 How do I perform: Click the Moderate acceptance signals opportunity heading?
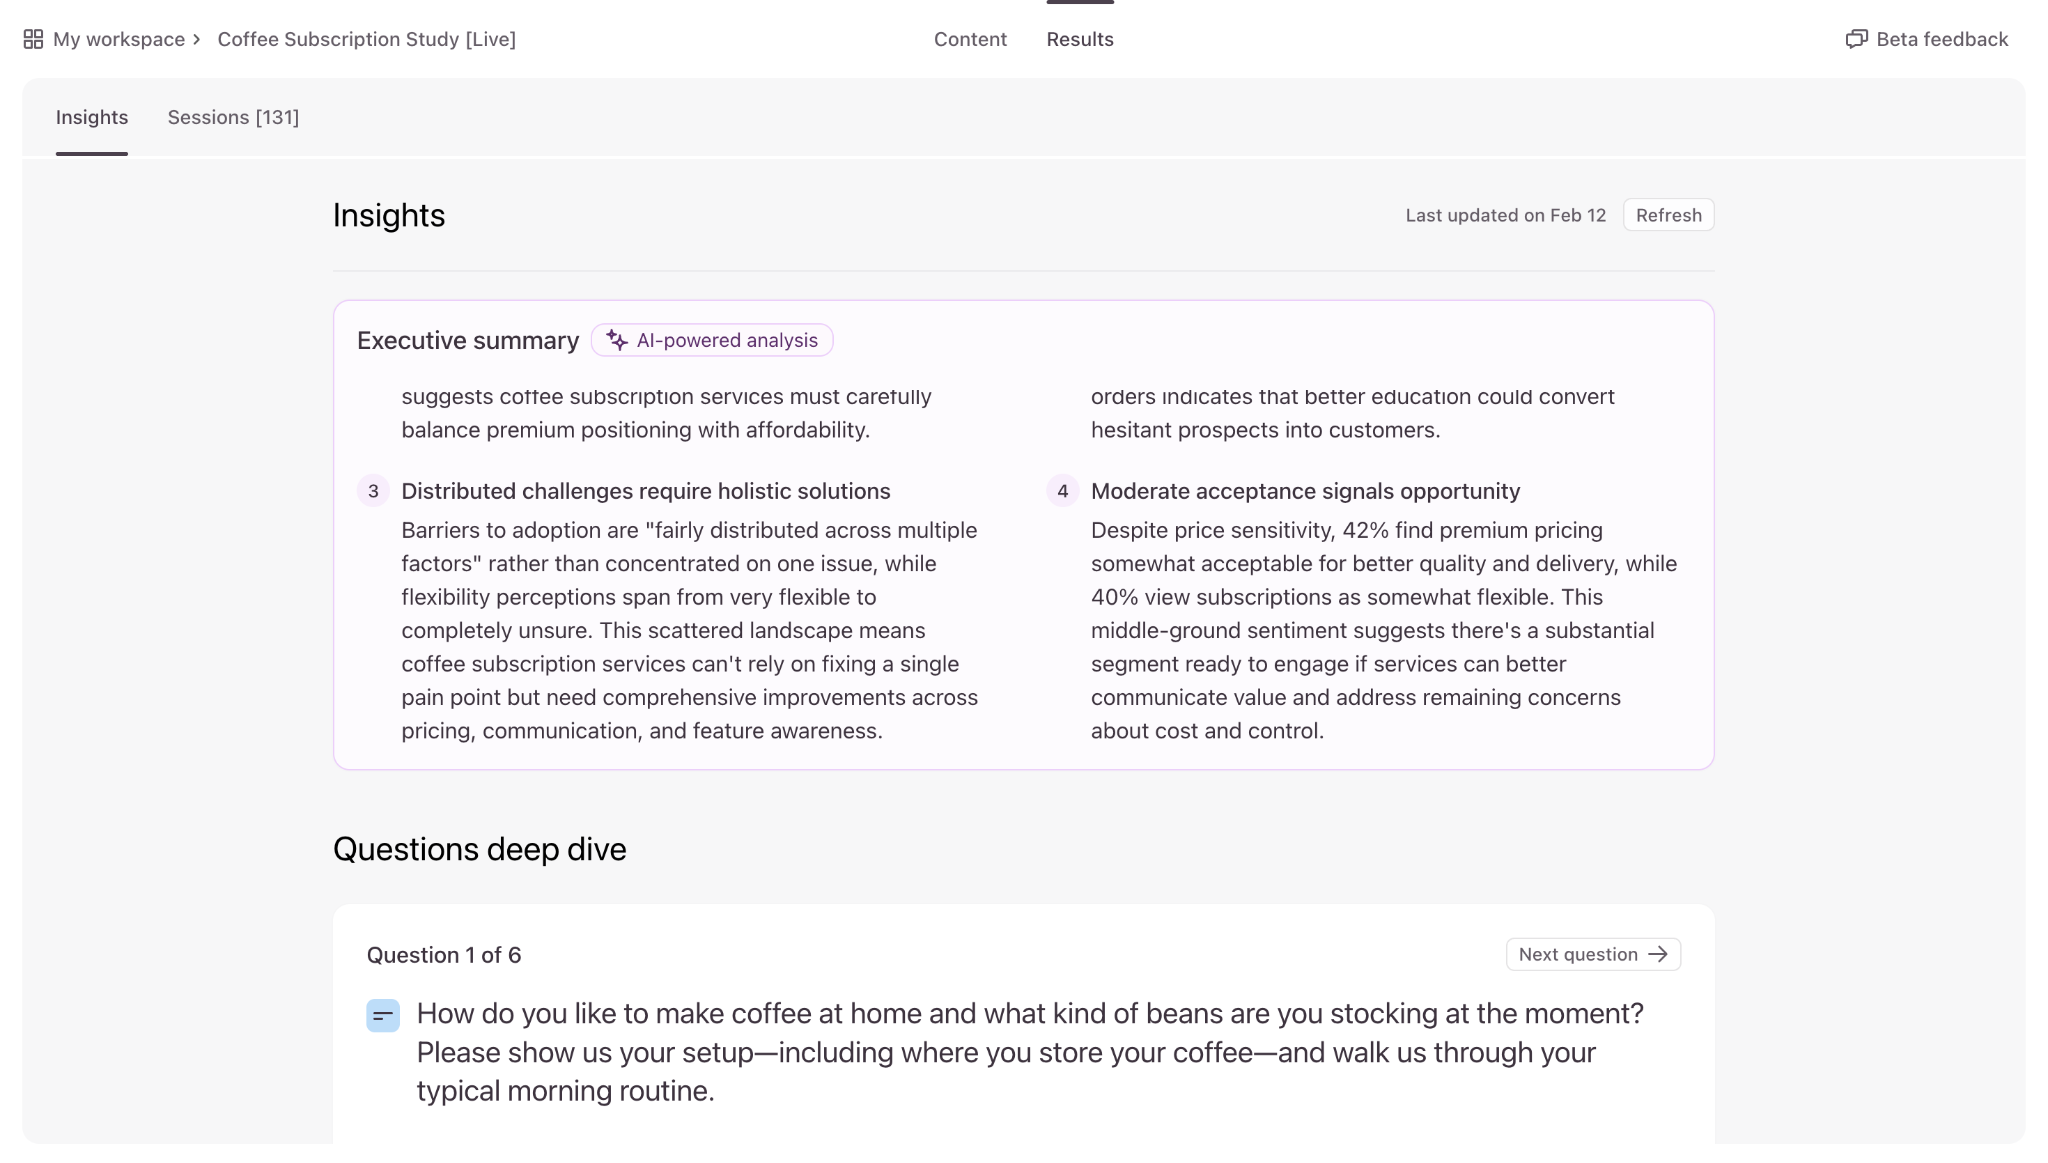tap(1305, 491)
